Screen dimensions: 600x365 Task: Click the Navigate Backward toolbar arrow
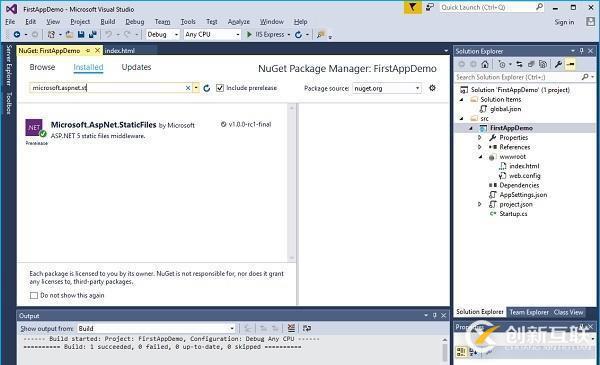17,34
